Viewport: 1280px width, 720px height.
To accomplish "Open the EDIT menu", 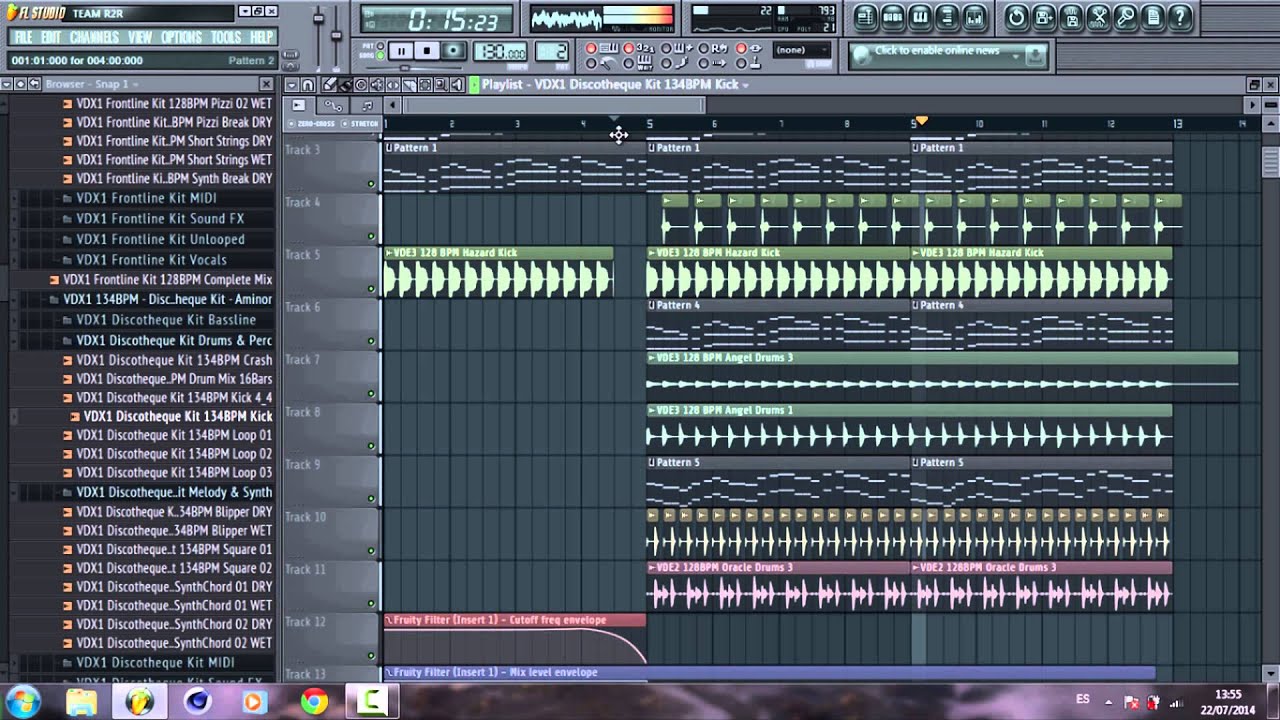I will pos(51,37).
